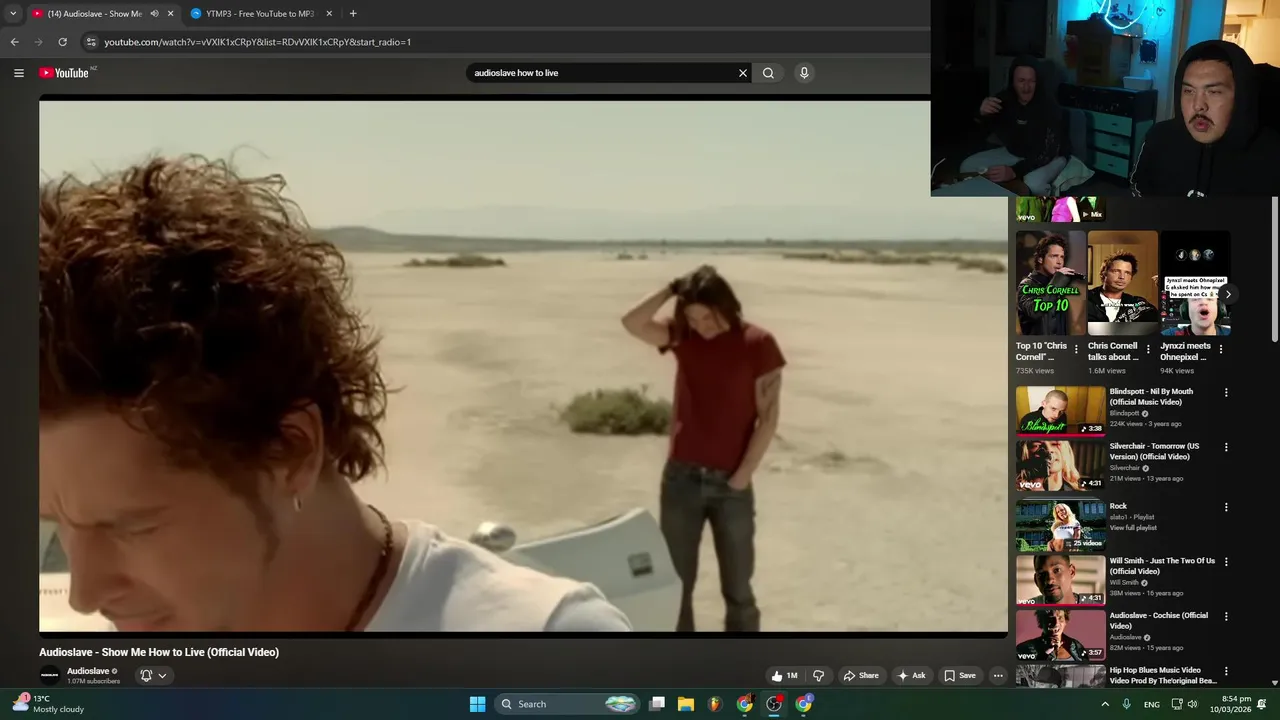Viewport: 1280px width, 720px height.
Task: Open 'Top 10 Chris Cornell' short thumbnail
Action: click(x=1051, y=283)
